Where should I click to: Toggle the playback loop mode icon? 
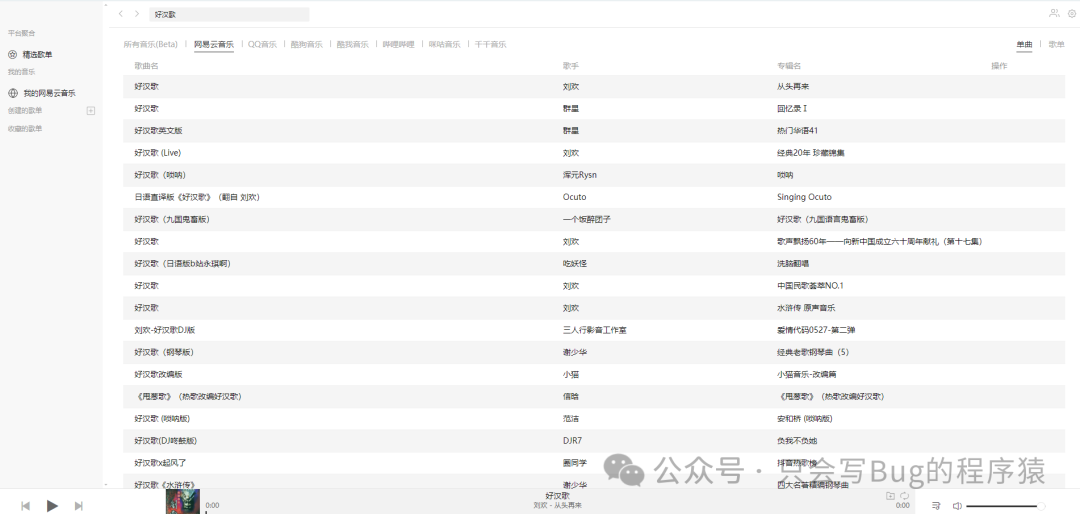coord(905,496)
